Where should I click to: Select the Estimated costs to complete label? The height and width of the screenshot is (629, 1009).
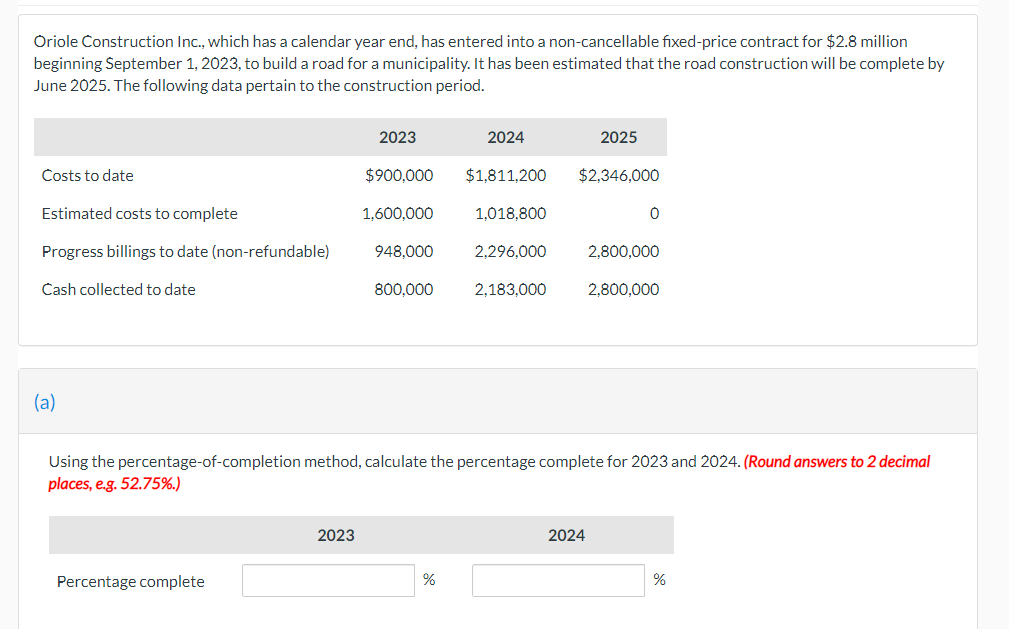139,213
